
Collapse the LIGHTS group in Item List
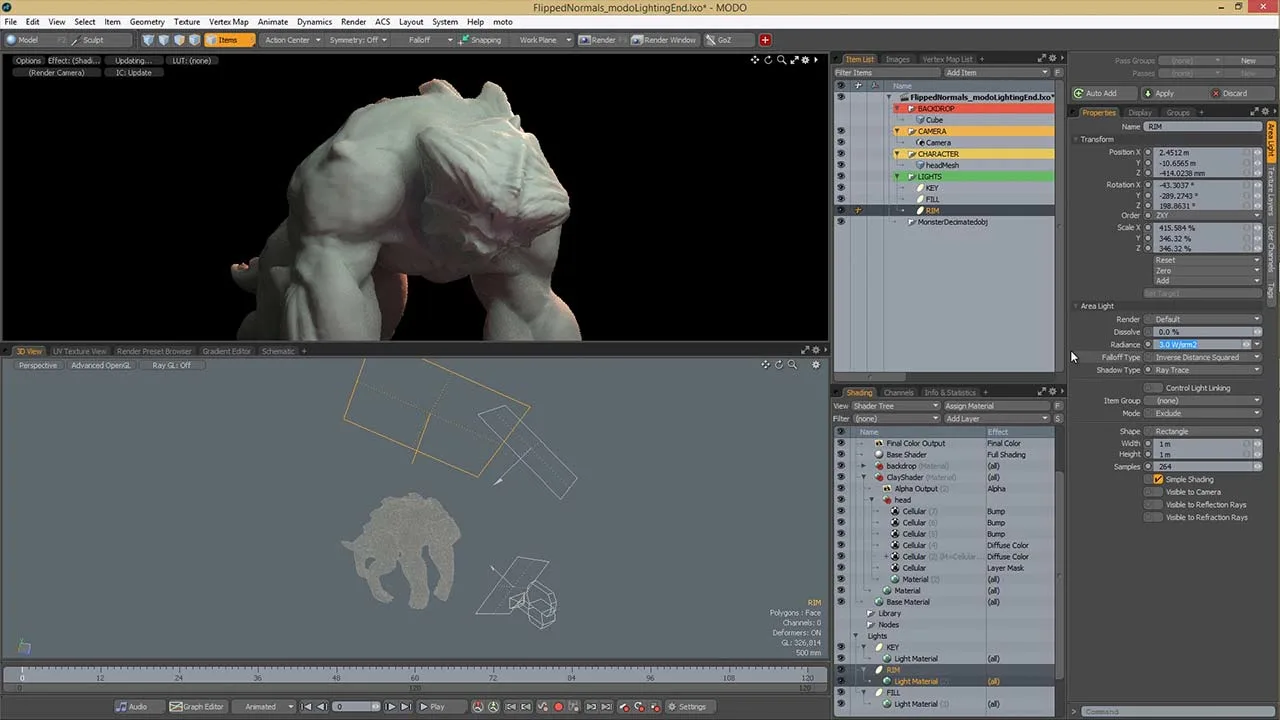[897, 177]
